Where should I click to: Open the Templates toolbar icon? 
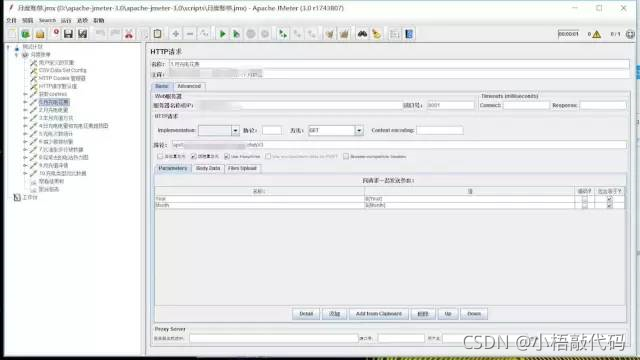26,34
